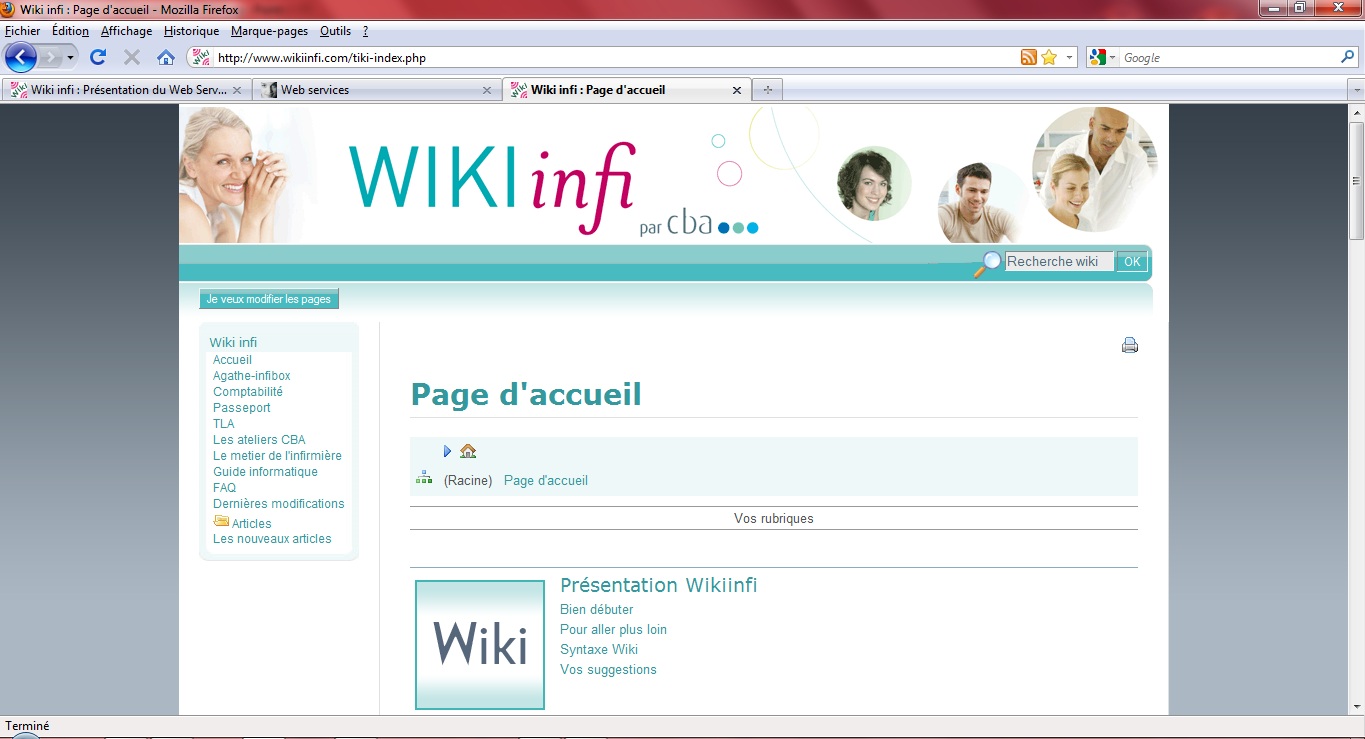Open the Syntaxe Wiki link
Image resolution: width=1365 pixels, height=739 pixels.
[599, 650]
